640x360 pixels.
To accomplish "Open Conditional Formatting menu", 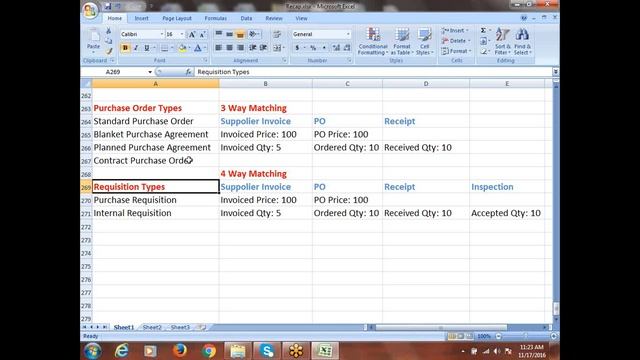I will [373, 41].
